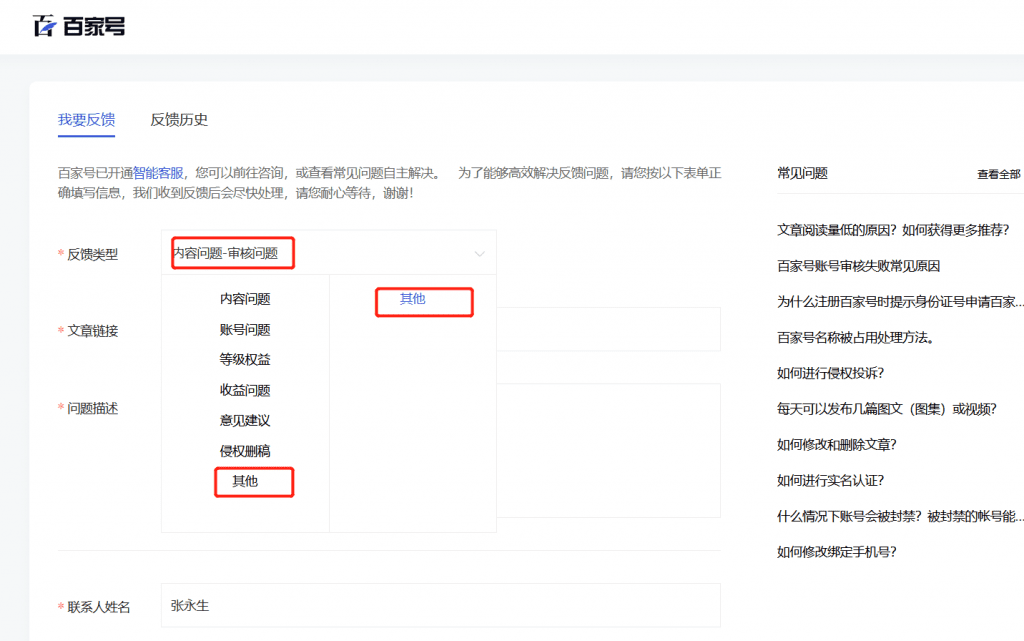Image resolution: width=1024 pixels, height=641 pixels.
Task: Select 侵权删稿 from the list
Action: pyautogui.click(x=245, y=451)
